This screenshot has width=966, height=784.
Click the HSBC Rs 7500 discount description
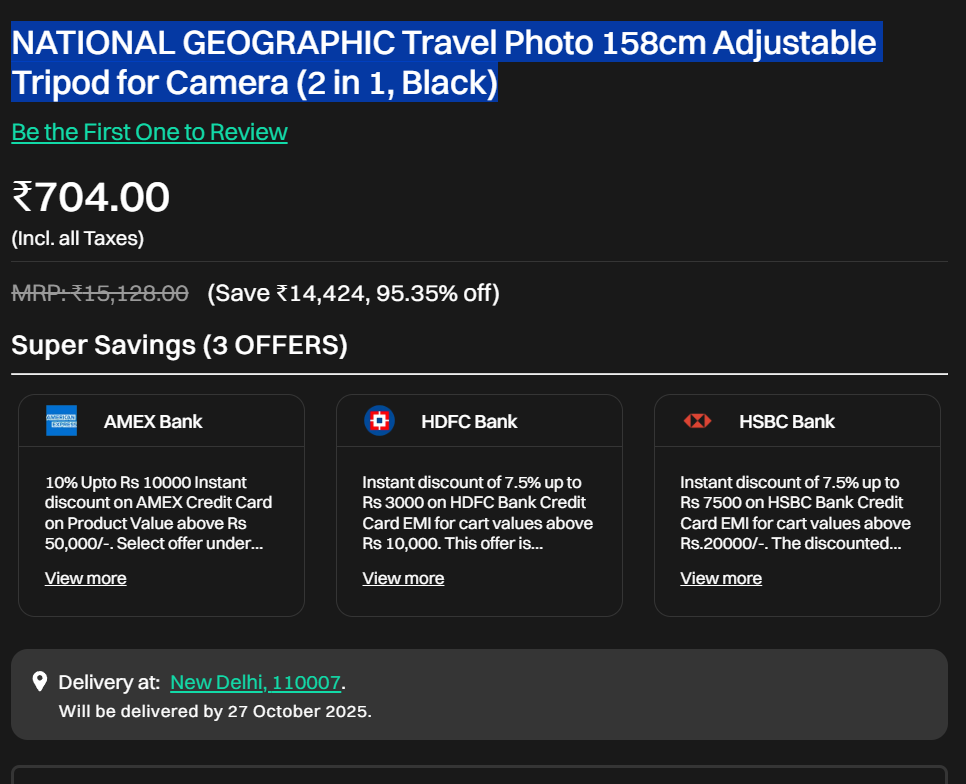click(795, 513)
